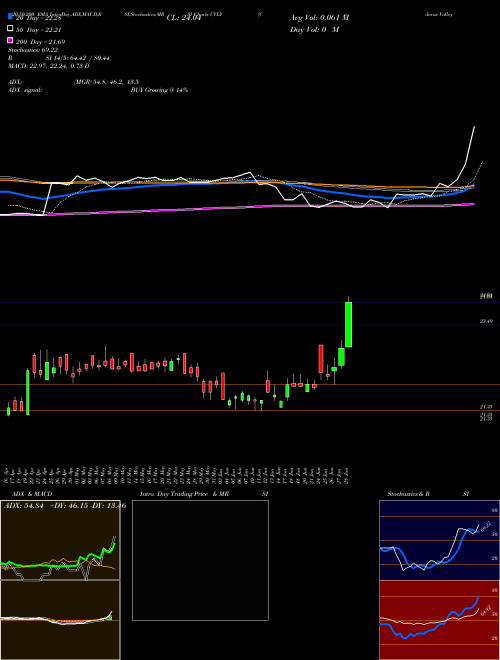Click the blue 20 Day legend swatch

point(11,17)
